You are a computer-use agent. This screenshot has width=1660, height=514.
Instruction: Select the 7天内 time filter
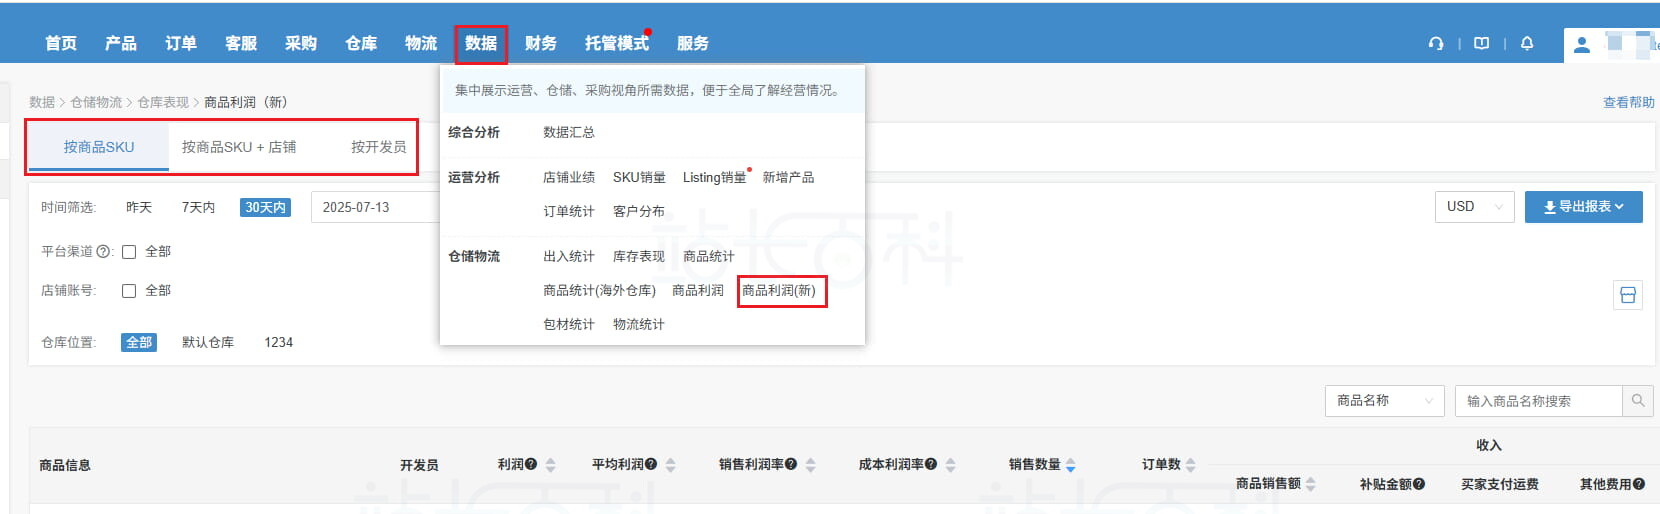point(198,207)
